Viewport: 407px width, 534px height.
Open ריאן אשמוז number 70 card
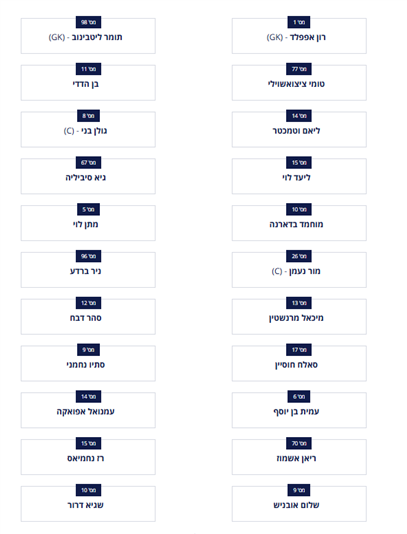(299, 457)
